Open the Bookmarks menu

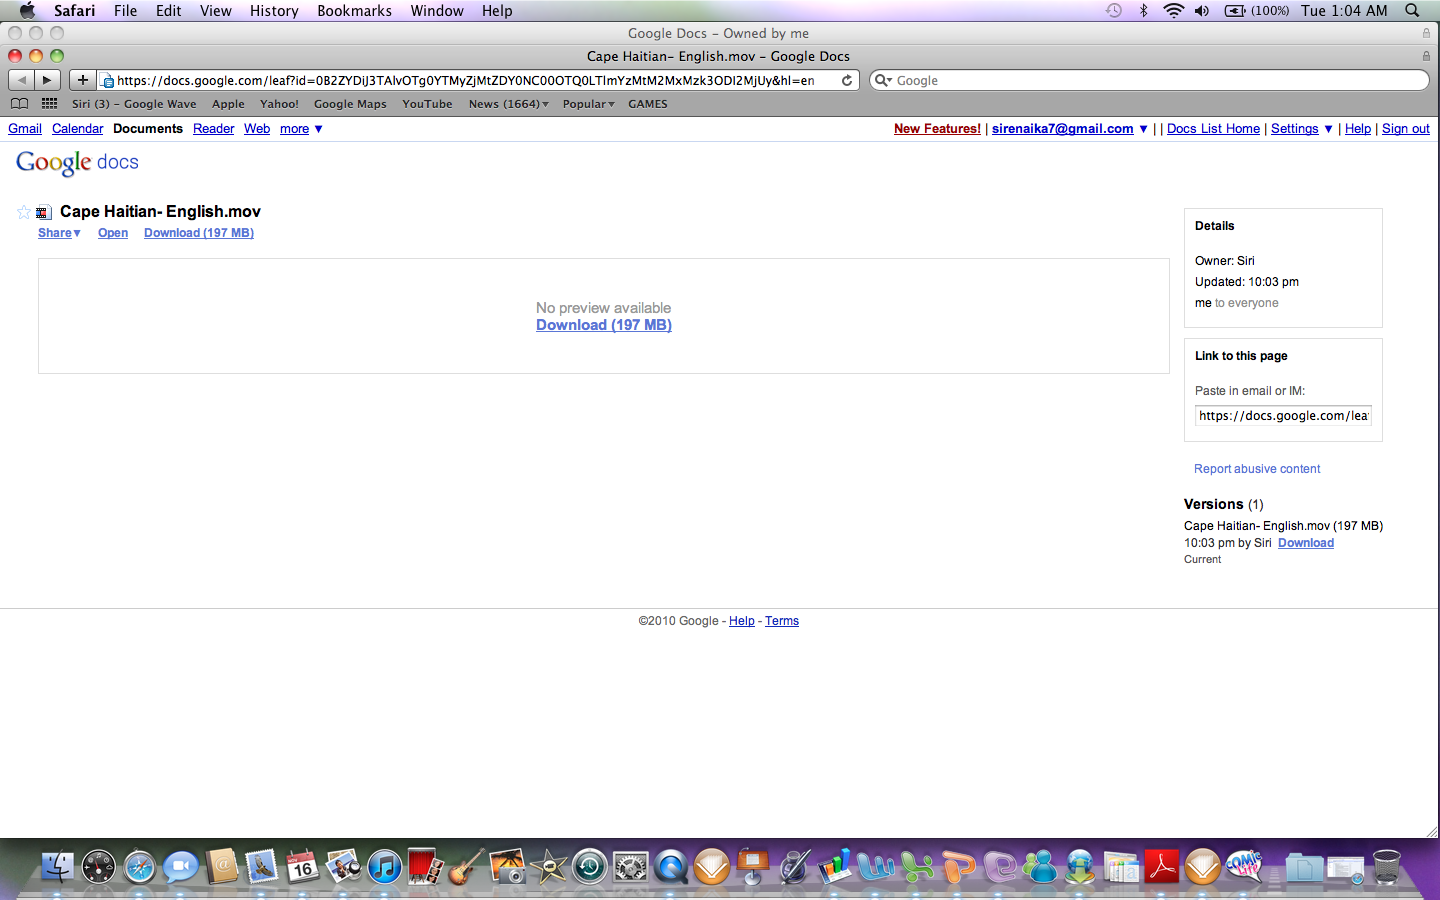tap(354, 11)
